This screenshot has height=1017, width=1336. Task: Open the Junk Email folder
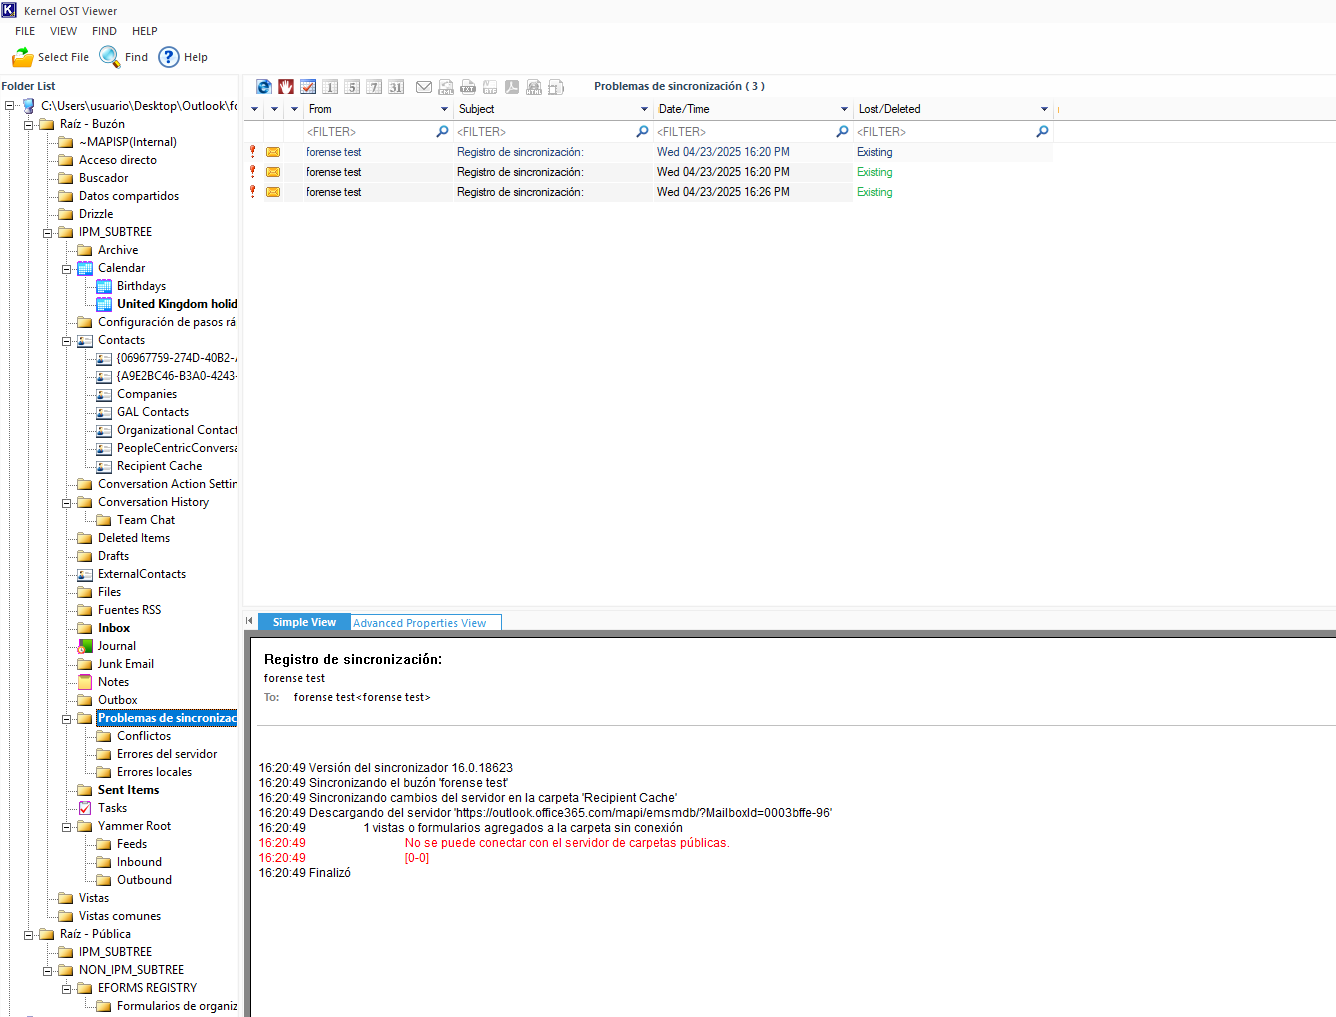[125, 664]
